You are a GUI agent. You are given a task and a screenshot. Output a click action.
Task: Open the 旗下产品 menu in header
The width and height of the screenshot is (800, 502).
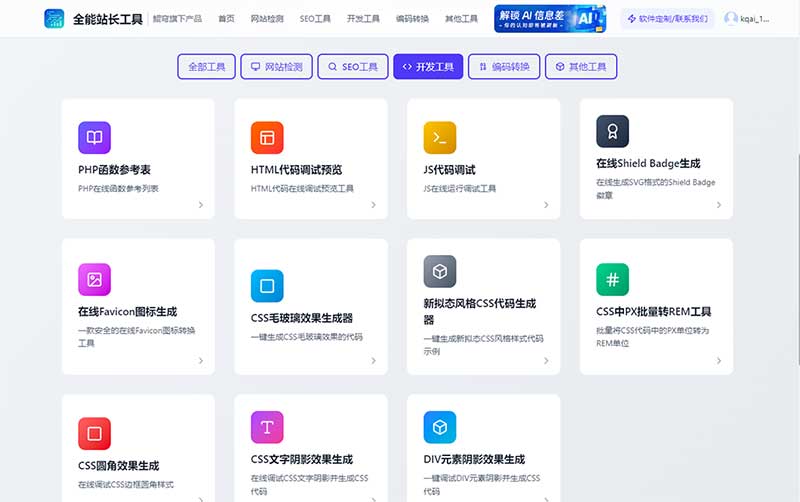pyautogui.click(x=177, y=19)
